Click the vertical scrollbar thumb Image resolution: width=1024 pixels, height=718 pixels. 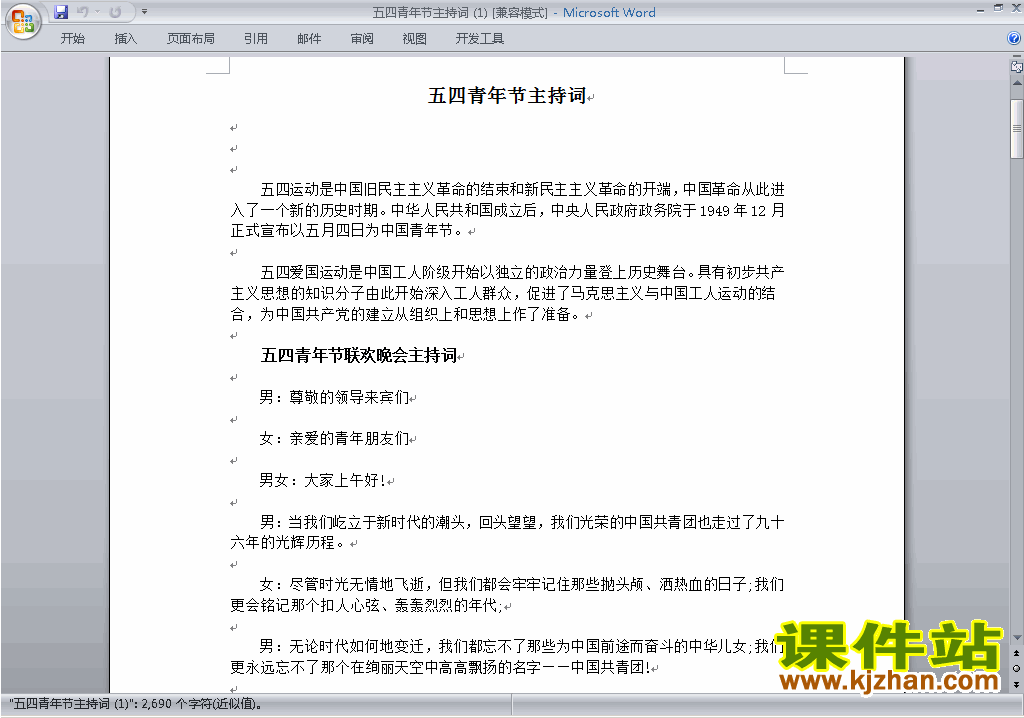[x=1017, y=129]
